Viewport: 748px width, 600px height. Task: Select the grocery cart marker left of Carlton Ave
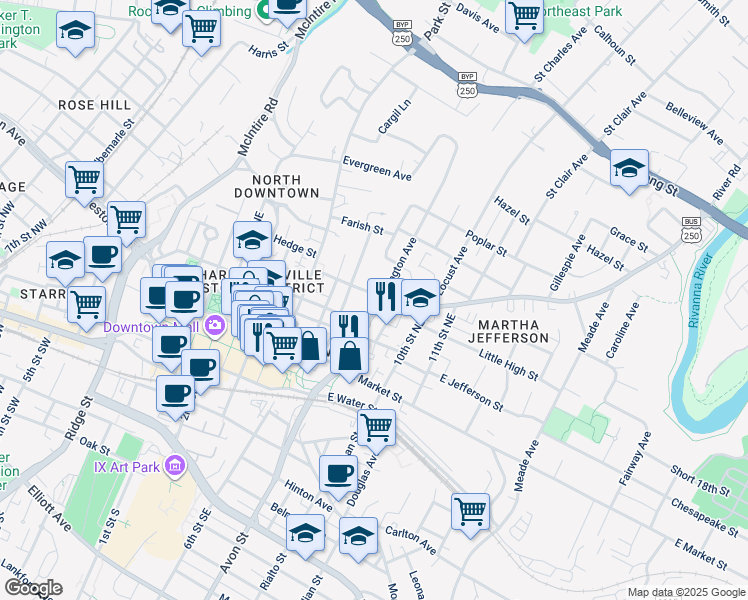point(470,511)
